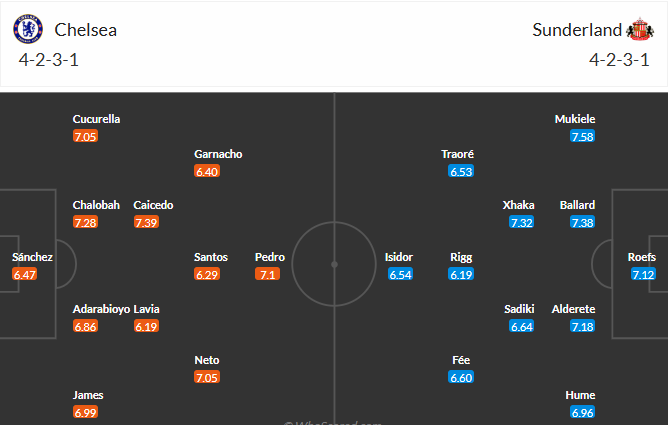Screen dimensions: 668x425
Task: Click Pedro's 7.1 rating badge
Action: [266, 274]
